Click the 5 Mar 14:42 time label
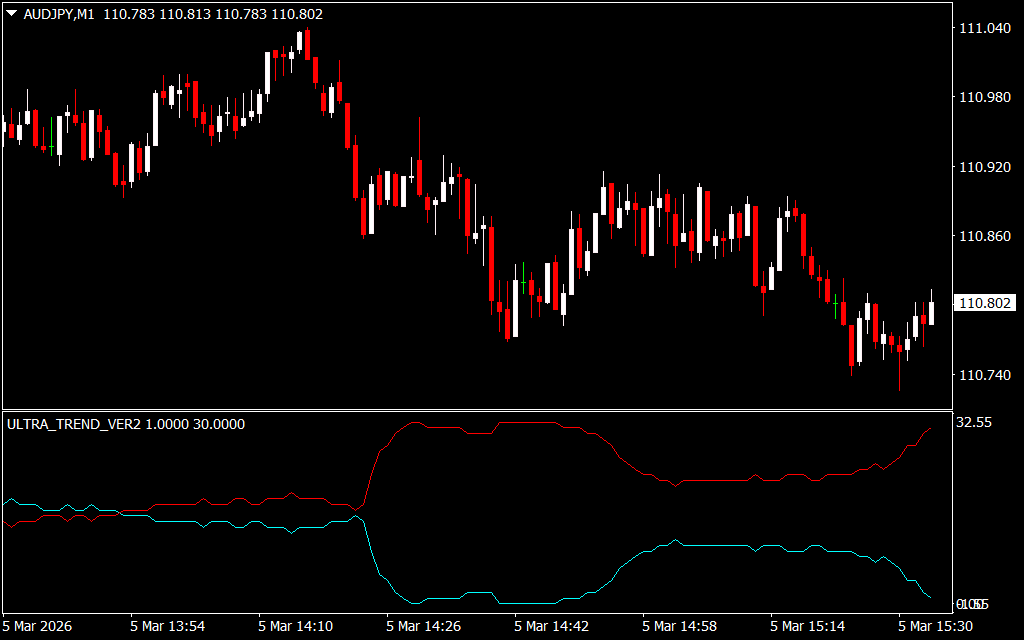Screen dimensions: 1024x640 click(552, 626)
